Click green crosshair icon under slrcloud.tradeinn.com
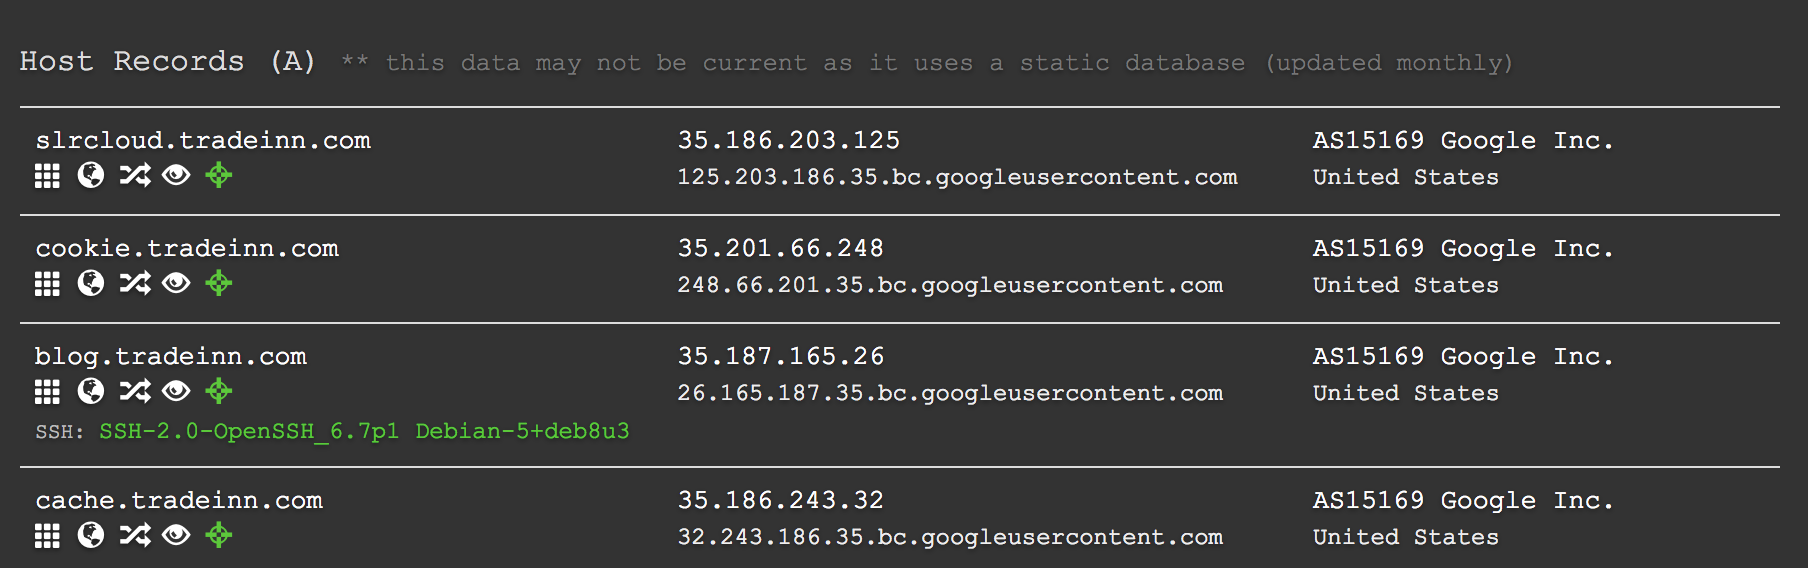The height and width of the screenshot is (568, 1808). [219, 176]
